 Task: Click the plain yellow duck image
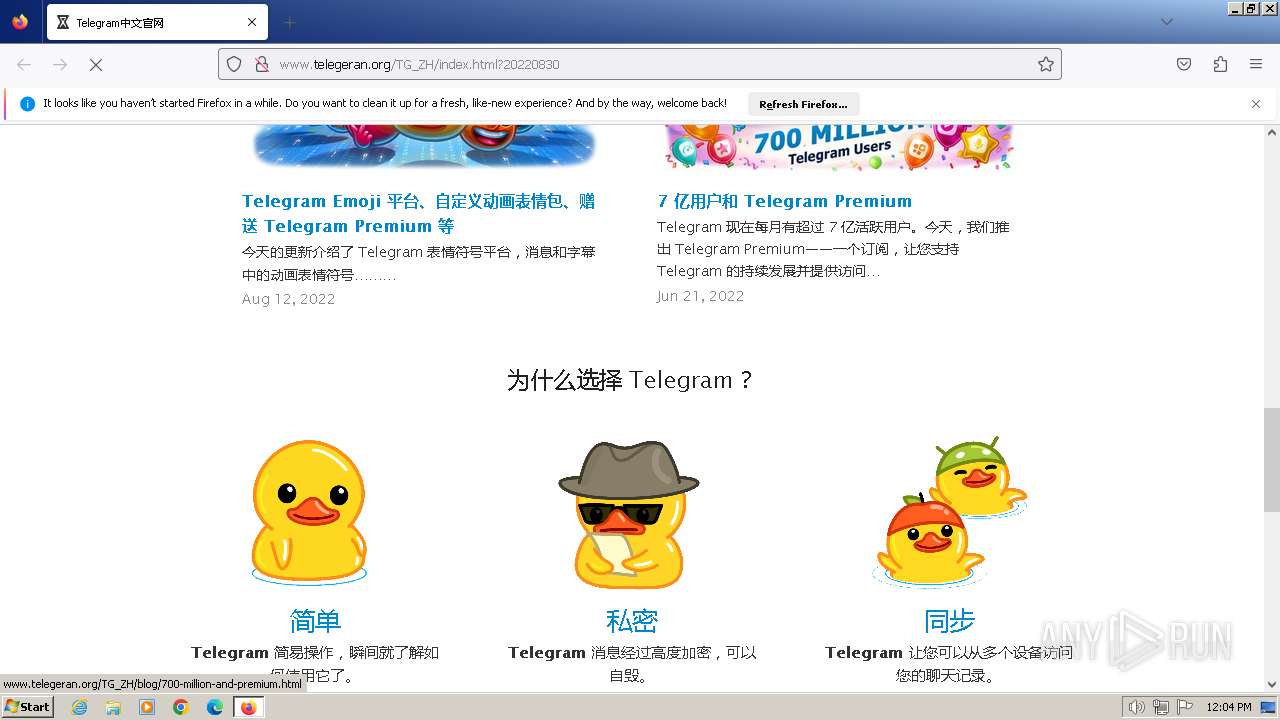click(310, 512)
